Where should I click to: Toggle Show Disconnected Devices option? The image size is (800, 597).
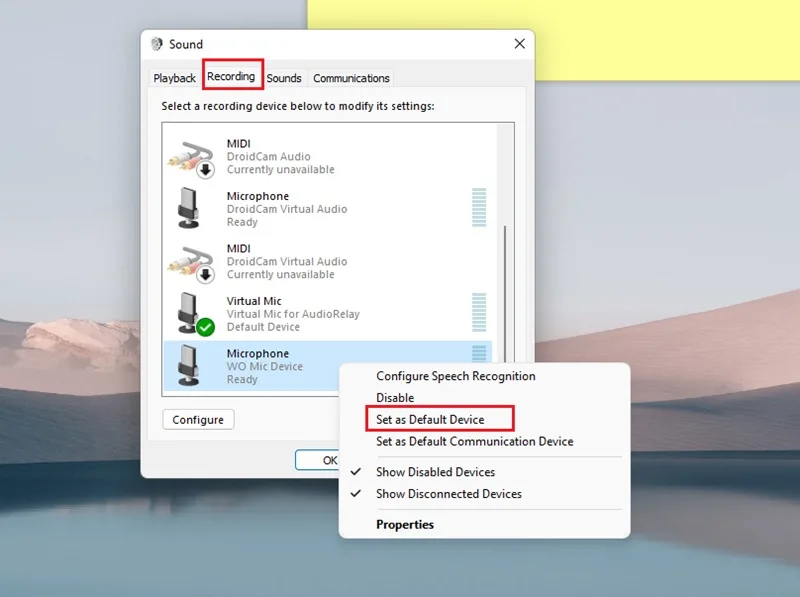[448, 494]
